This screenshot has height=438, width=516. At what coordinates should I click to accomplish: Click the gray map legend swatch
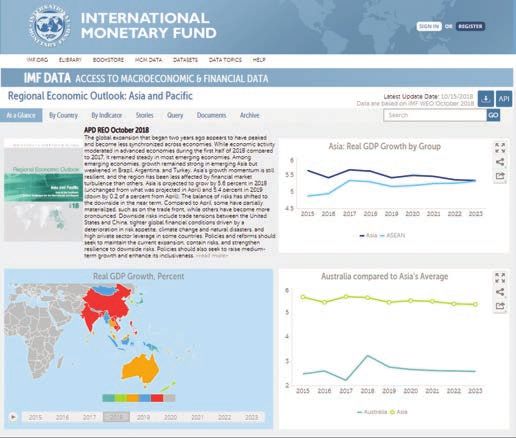pyautogui.click(x=169, y=398)
